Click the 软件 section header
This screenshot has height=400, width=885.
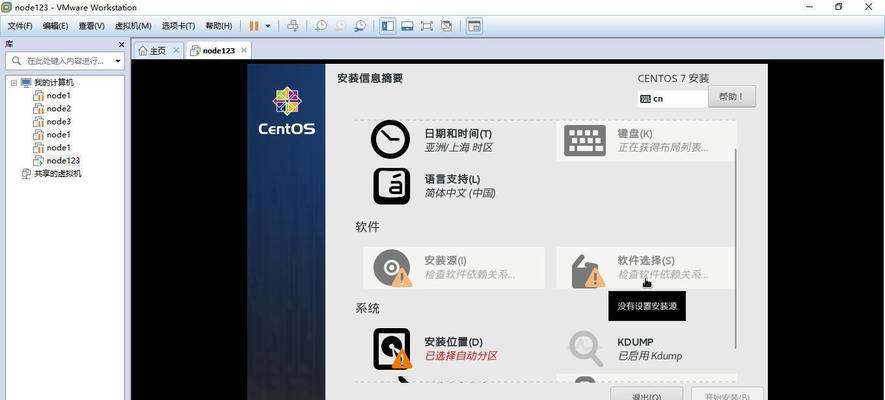point(367,227)
